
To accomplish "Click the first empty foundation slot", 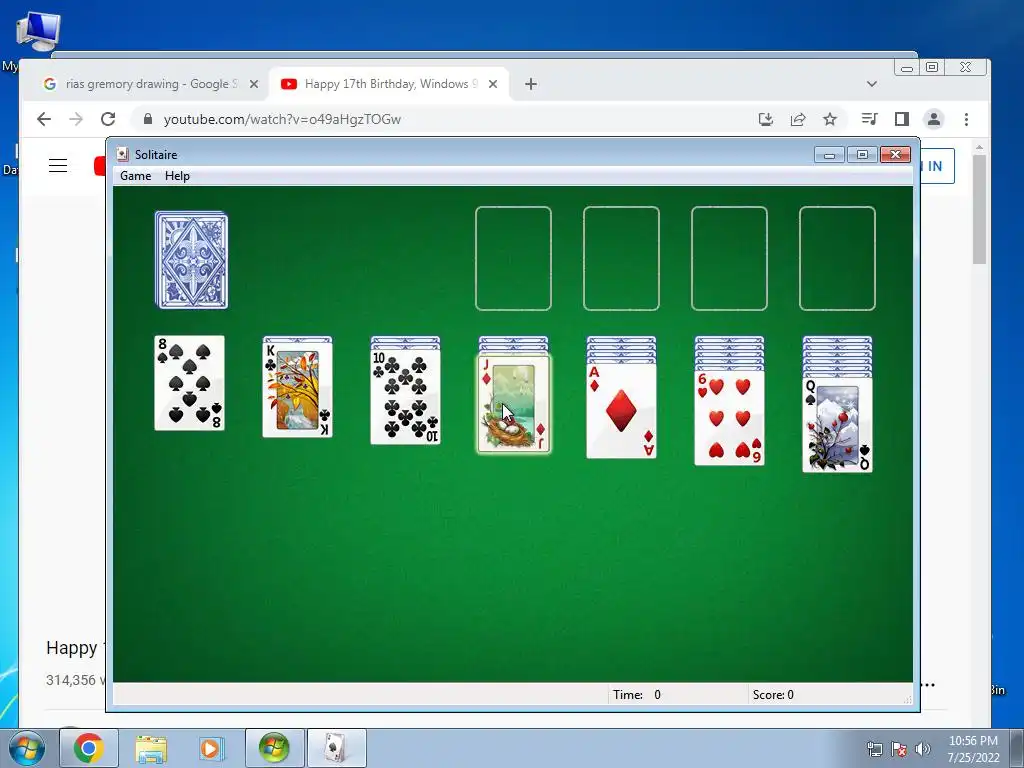I will click(513, 258).
